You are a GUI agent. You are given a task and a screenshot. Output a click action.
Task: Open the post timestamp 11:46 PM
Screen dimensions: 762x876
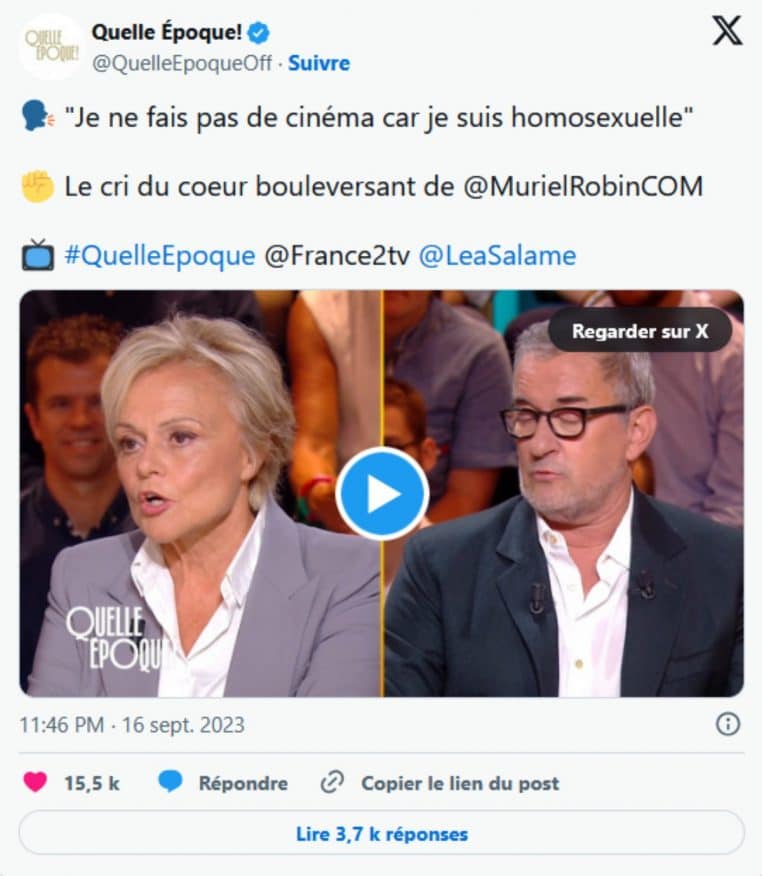[x=132, y=725]
